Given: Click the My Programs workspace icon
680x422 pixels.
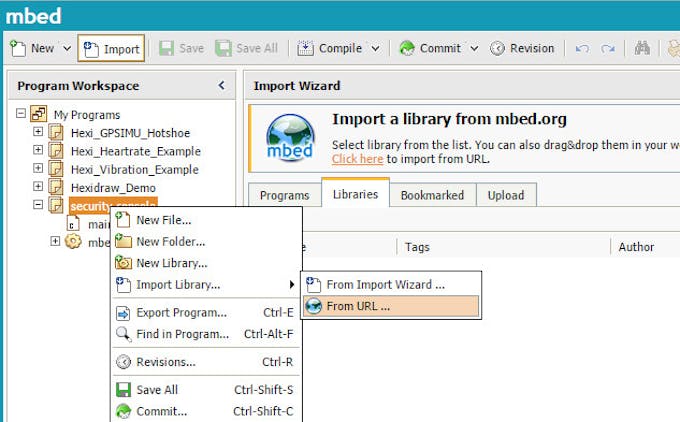Looking at the screenshot, I should tap(39, 114).
